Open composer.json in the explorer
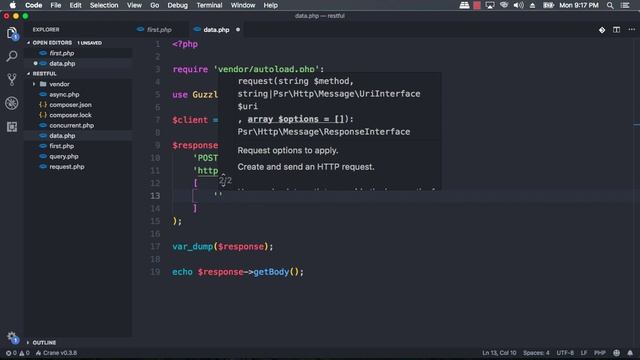Image resolution: width=640 pixels, height=360 pixels. 70,105
